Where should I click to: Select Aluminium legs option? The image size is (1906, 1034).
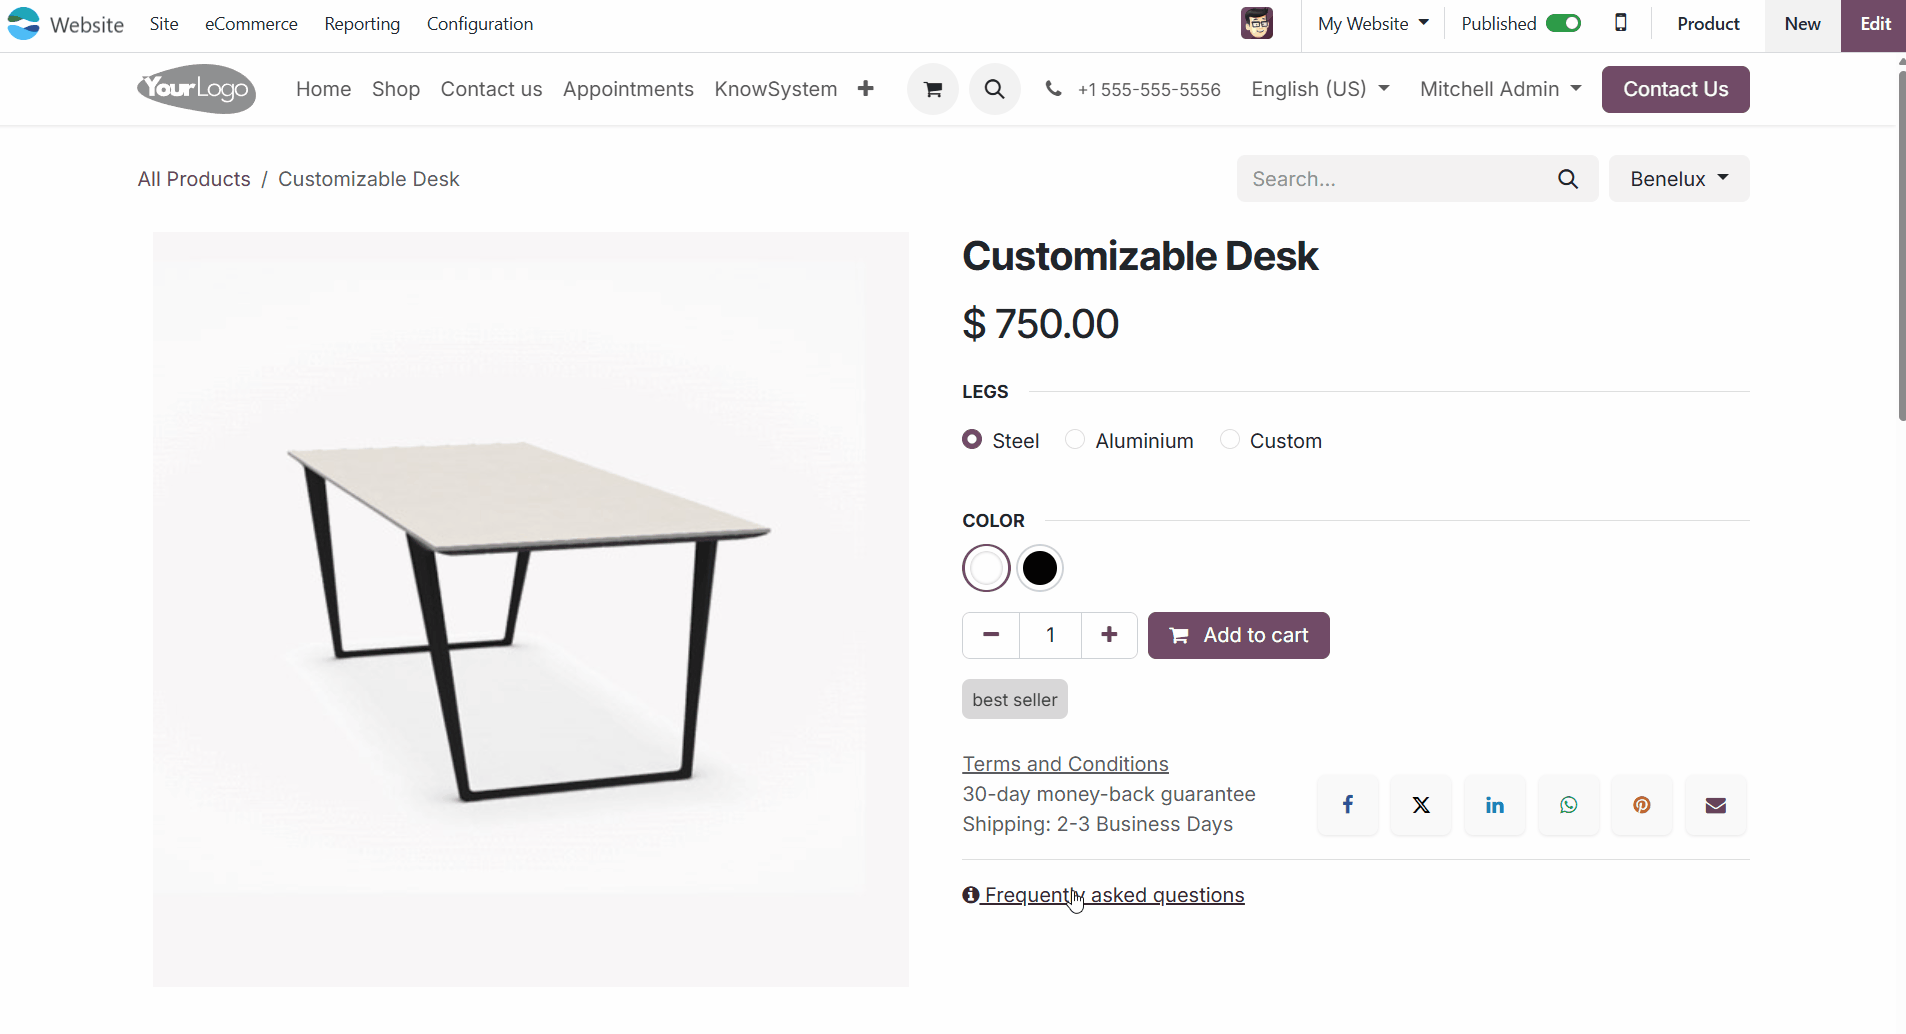tap(1076, 440)
